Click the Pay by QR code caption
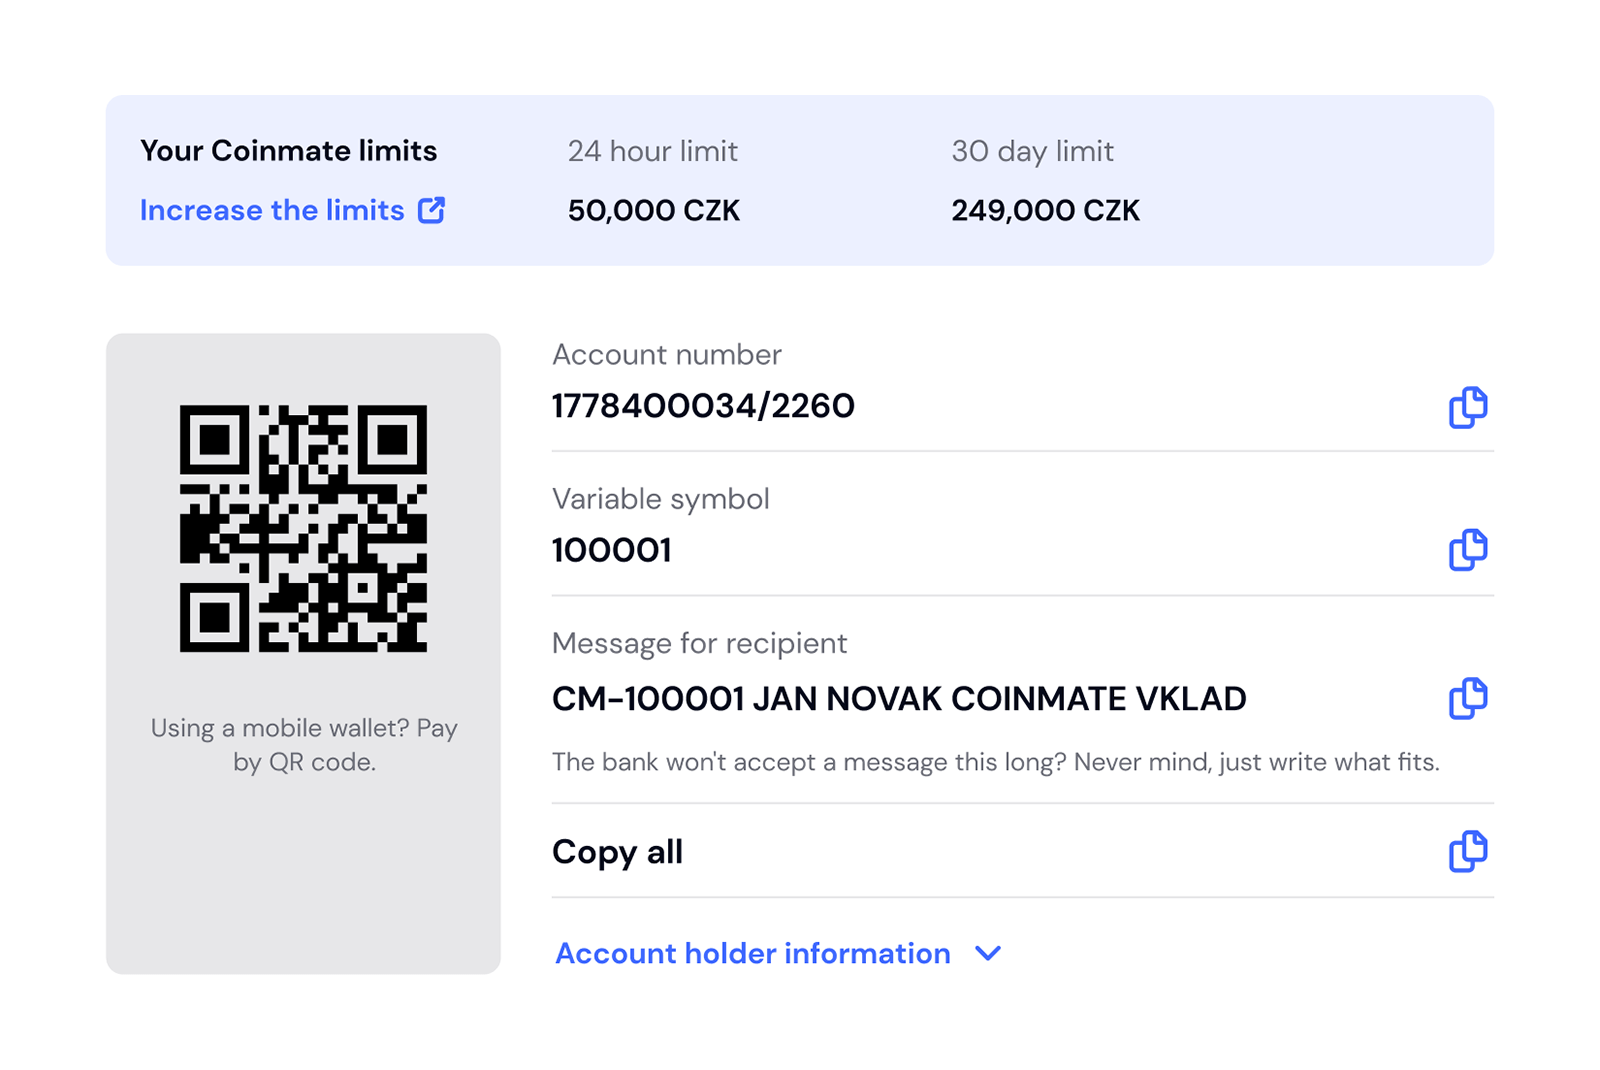Viewport: 1600px width, 1070px height. [x=304, y=745]
